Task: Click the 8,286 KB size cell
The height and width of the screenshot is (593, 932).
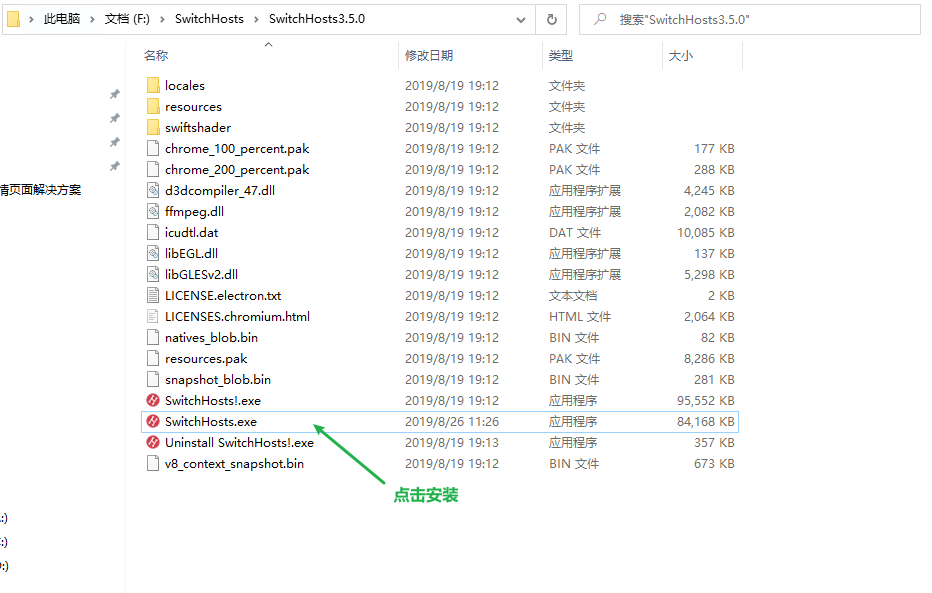Action: [x=709, y=358]
